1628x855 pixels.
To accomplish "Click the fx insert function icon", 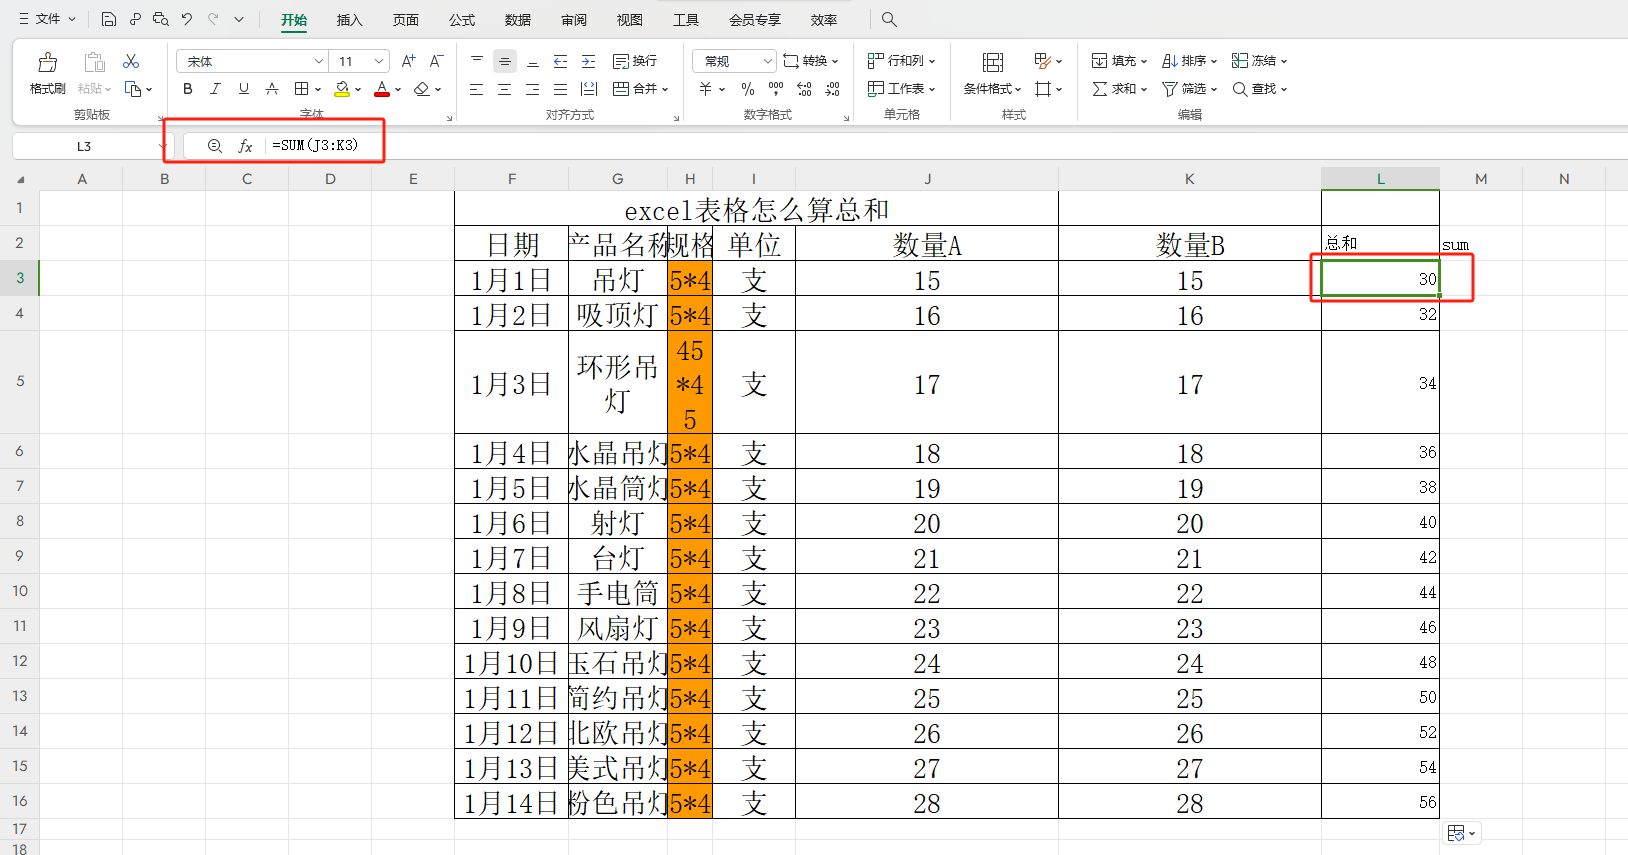I will coord(245,146).
